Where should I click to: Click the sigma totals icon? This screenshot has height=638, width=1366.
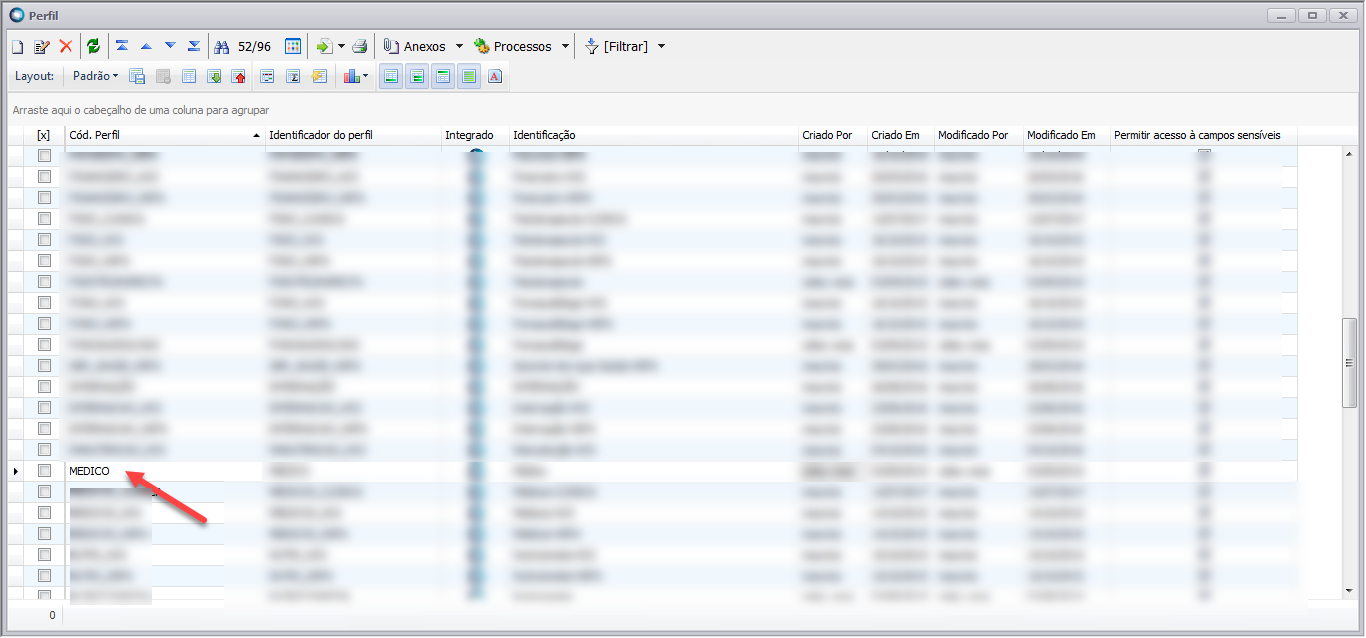pyautogui.click(x=294, y=76)
